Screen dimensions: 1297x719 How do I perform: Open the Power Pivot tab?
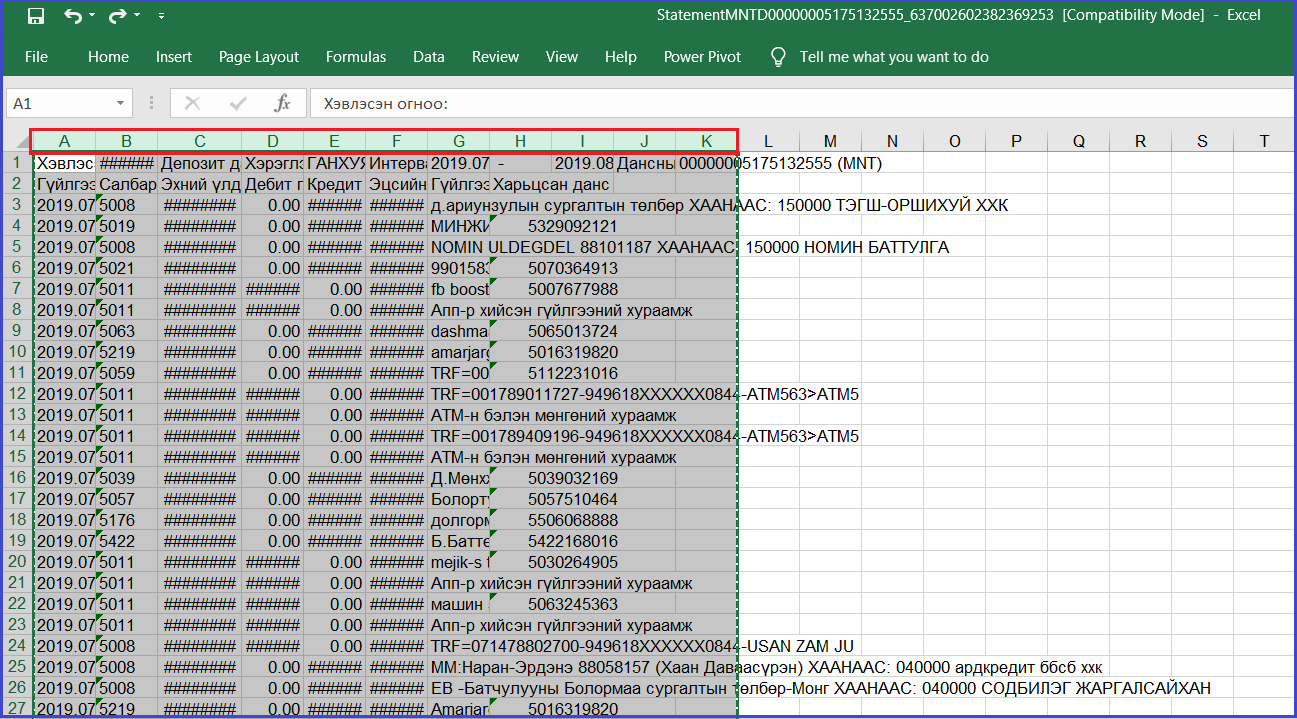point(702,57)
